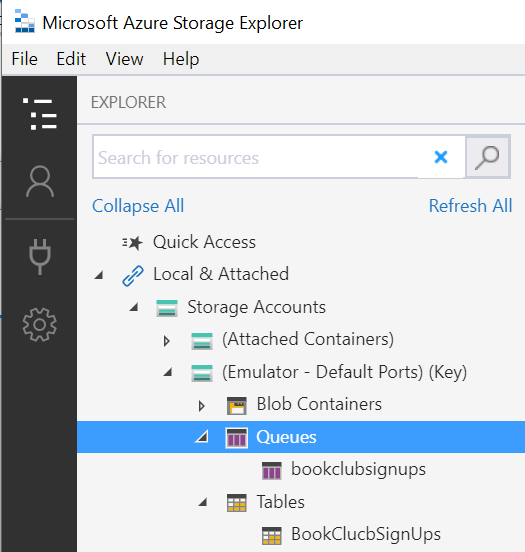Open the bookclubsignups queue label
The width and height of the screenshot is (525, 552).
(358, 470)
